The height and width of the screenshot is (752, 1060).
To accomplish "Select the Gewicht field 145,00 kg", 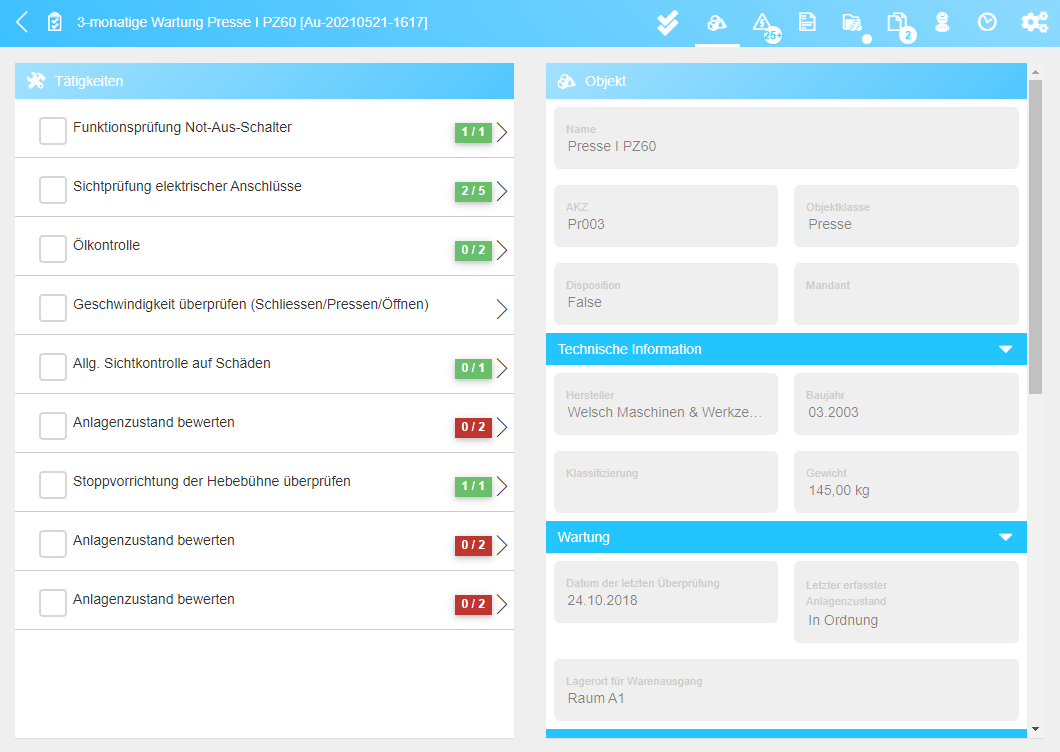I will pos(906,482).
